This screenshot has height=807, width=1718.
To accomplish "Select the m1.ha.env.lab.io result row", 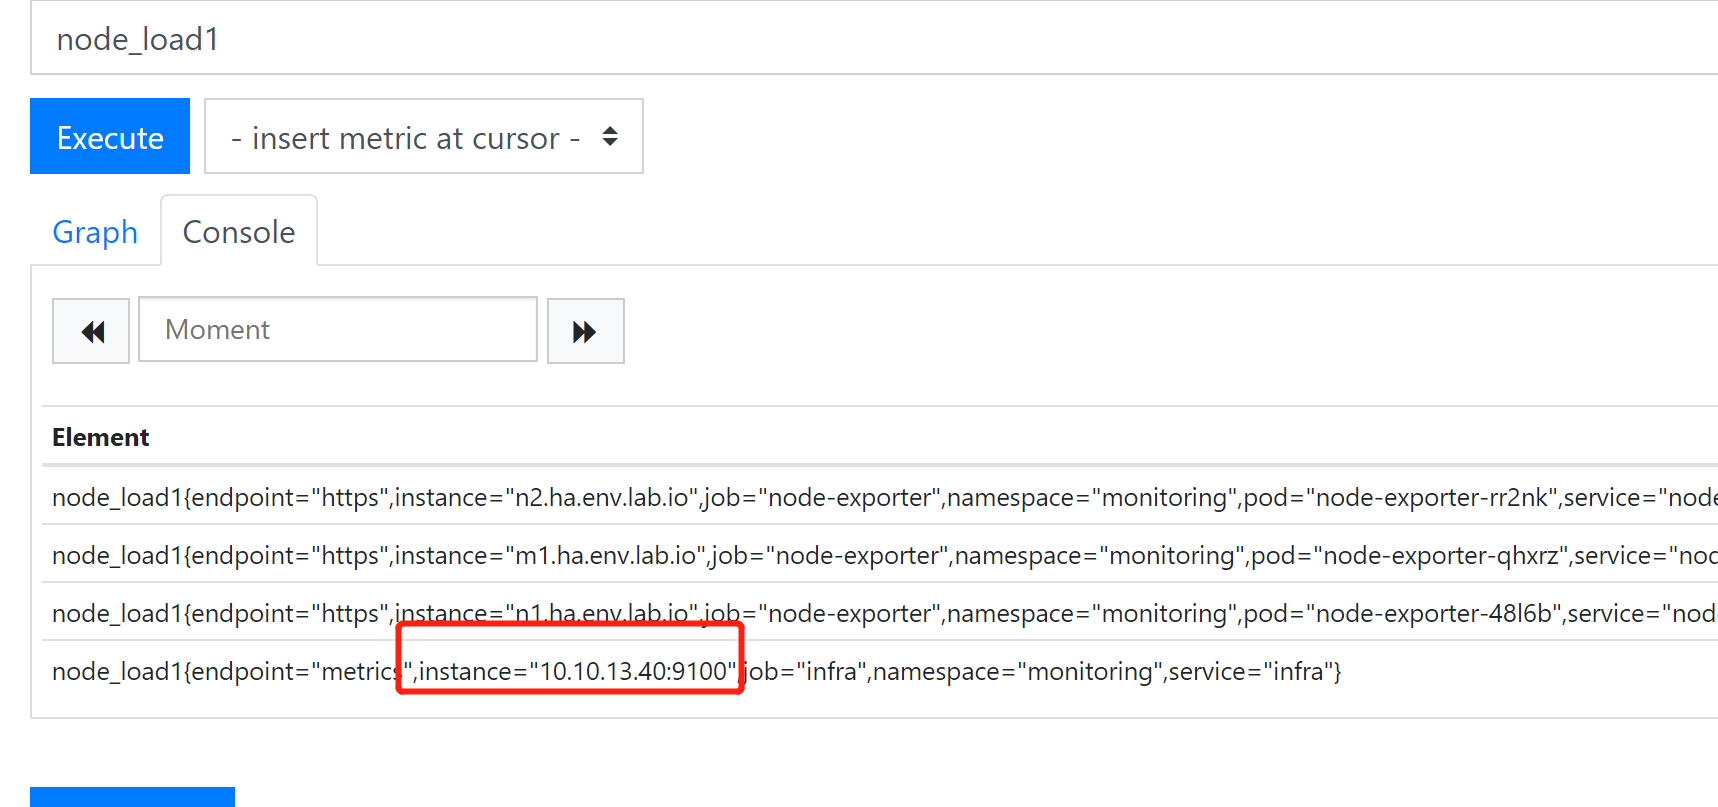I will pyautogui.click(x=880, y=555).
